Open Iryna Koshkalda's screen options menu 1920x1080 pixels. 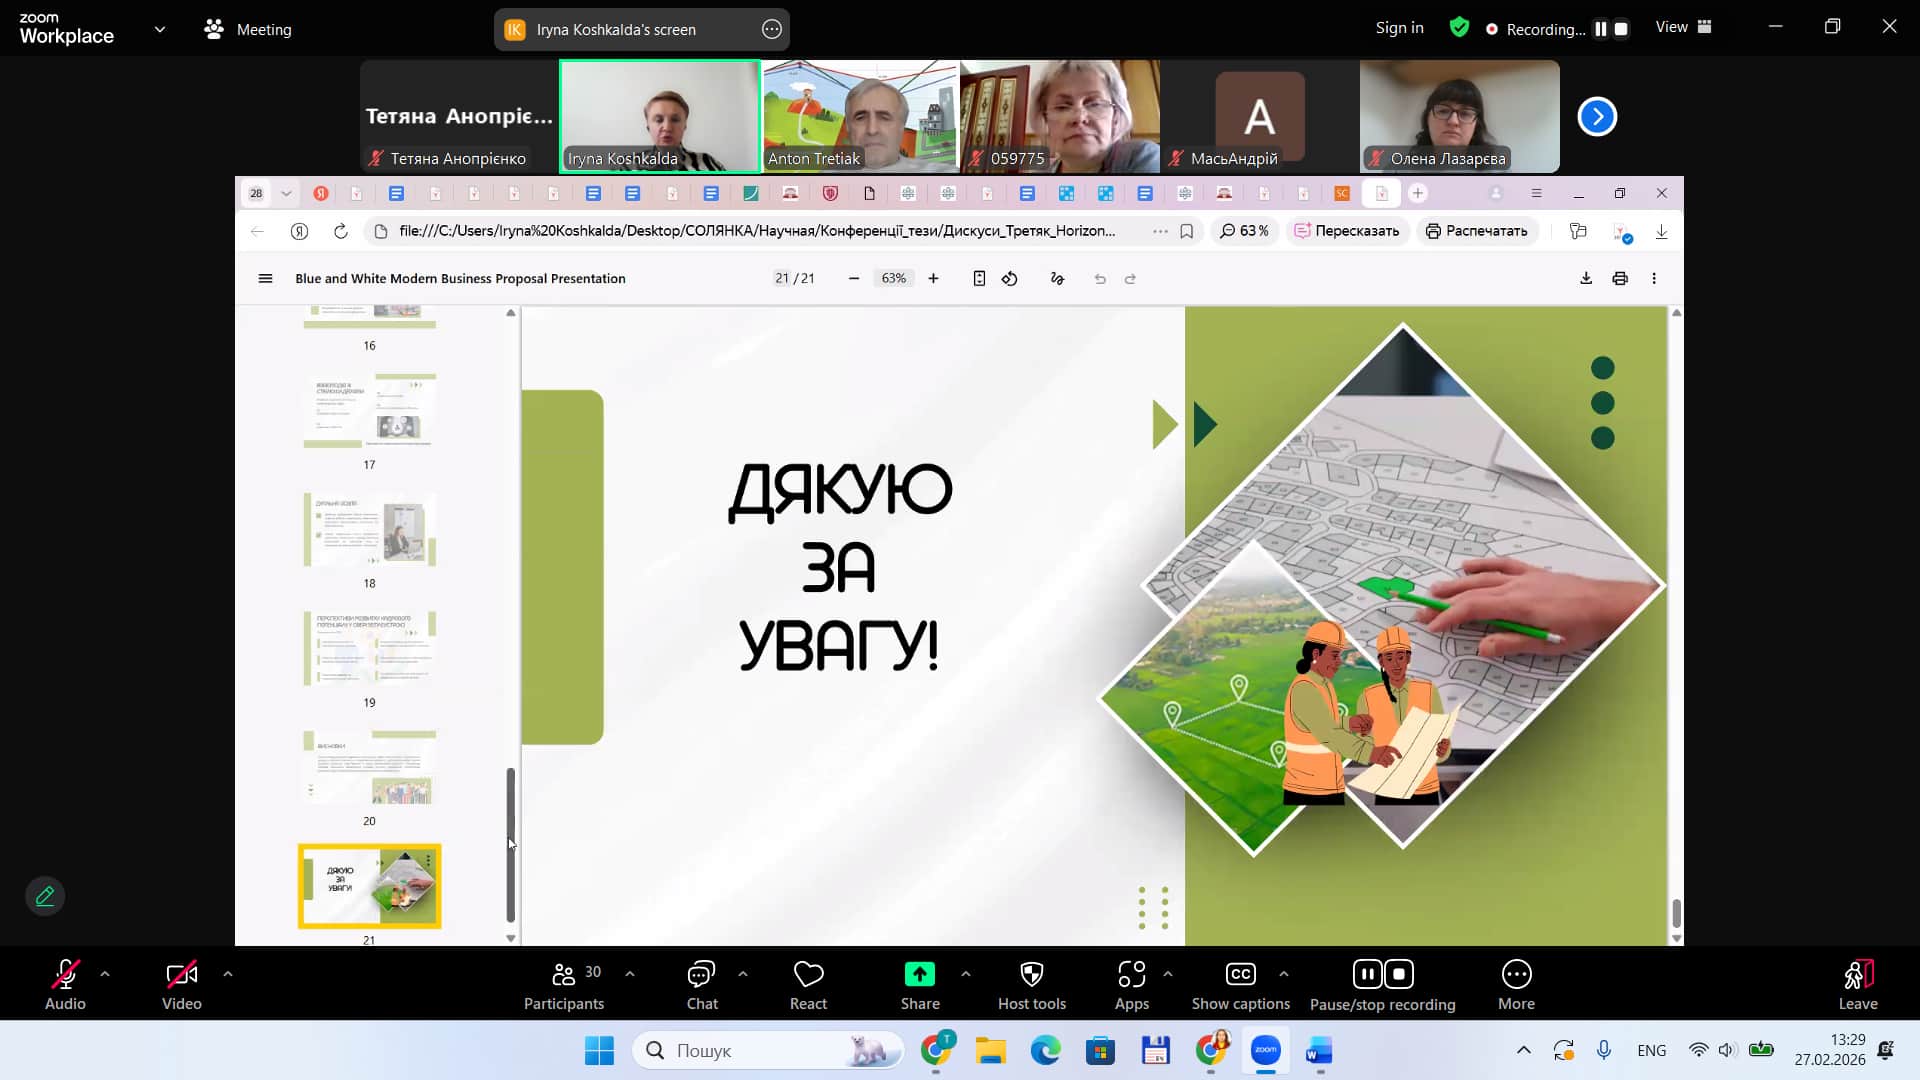(771, 29)
